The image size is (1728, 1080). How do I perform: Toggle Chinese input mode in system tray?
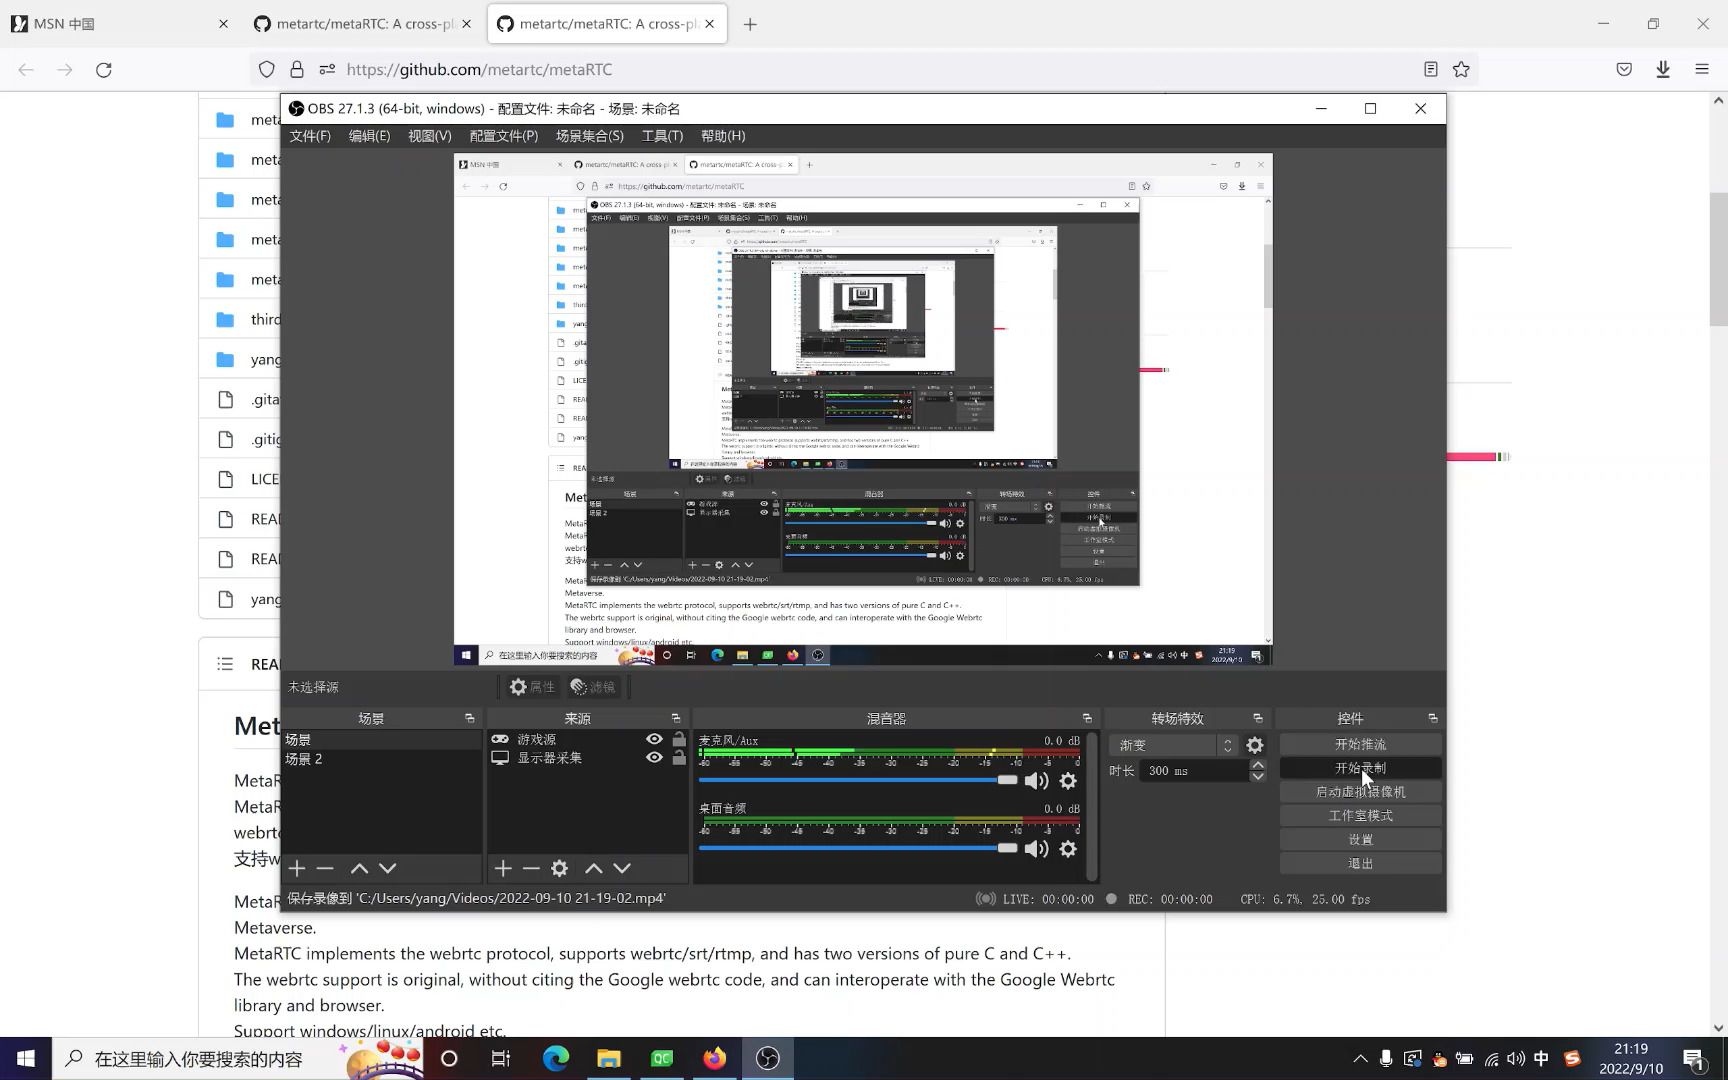click(1541, 1058)
